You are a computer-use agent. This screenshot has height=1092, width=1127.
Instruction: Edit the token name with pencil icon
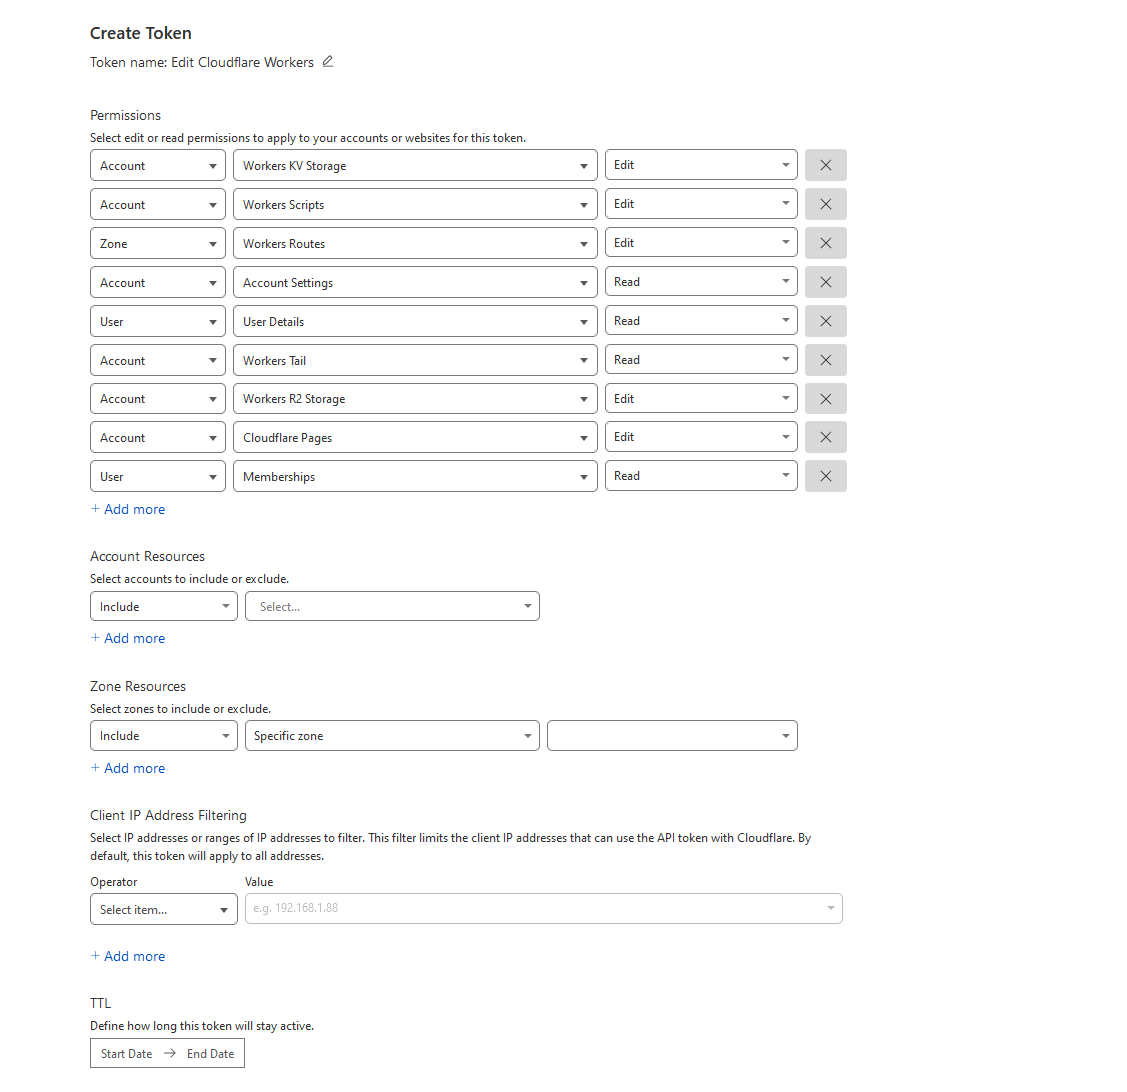[328, 62]
